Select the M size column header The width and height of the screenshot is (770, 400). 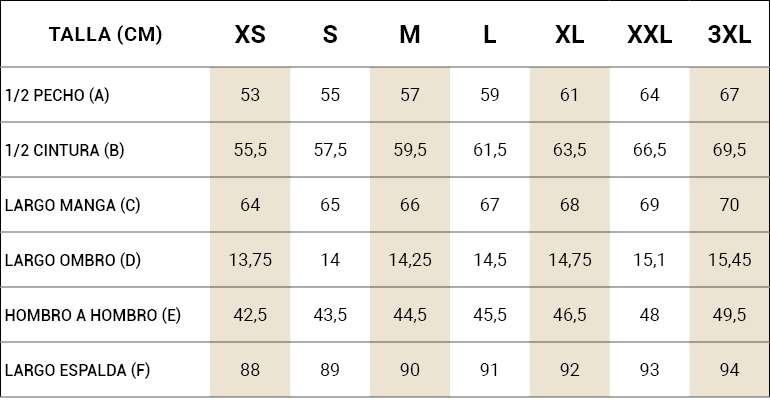point(410,35)
